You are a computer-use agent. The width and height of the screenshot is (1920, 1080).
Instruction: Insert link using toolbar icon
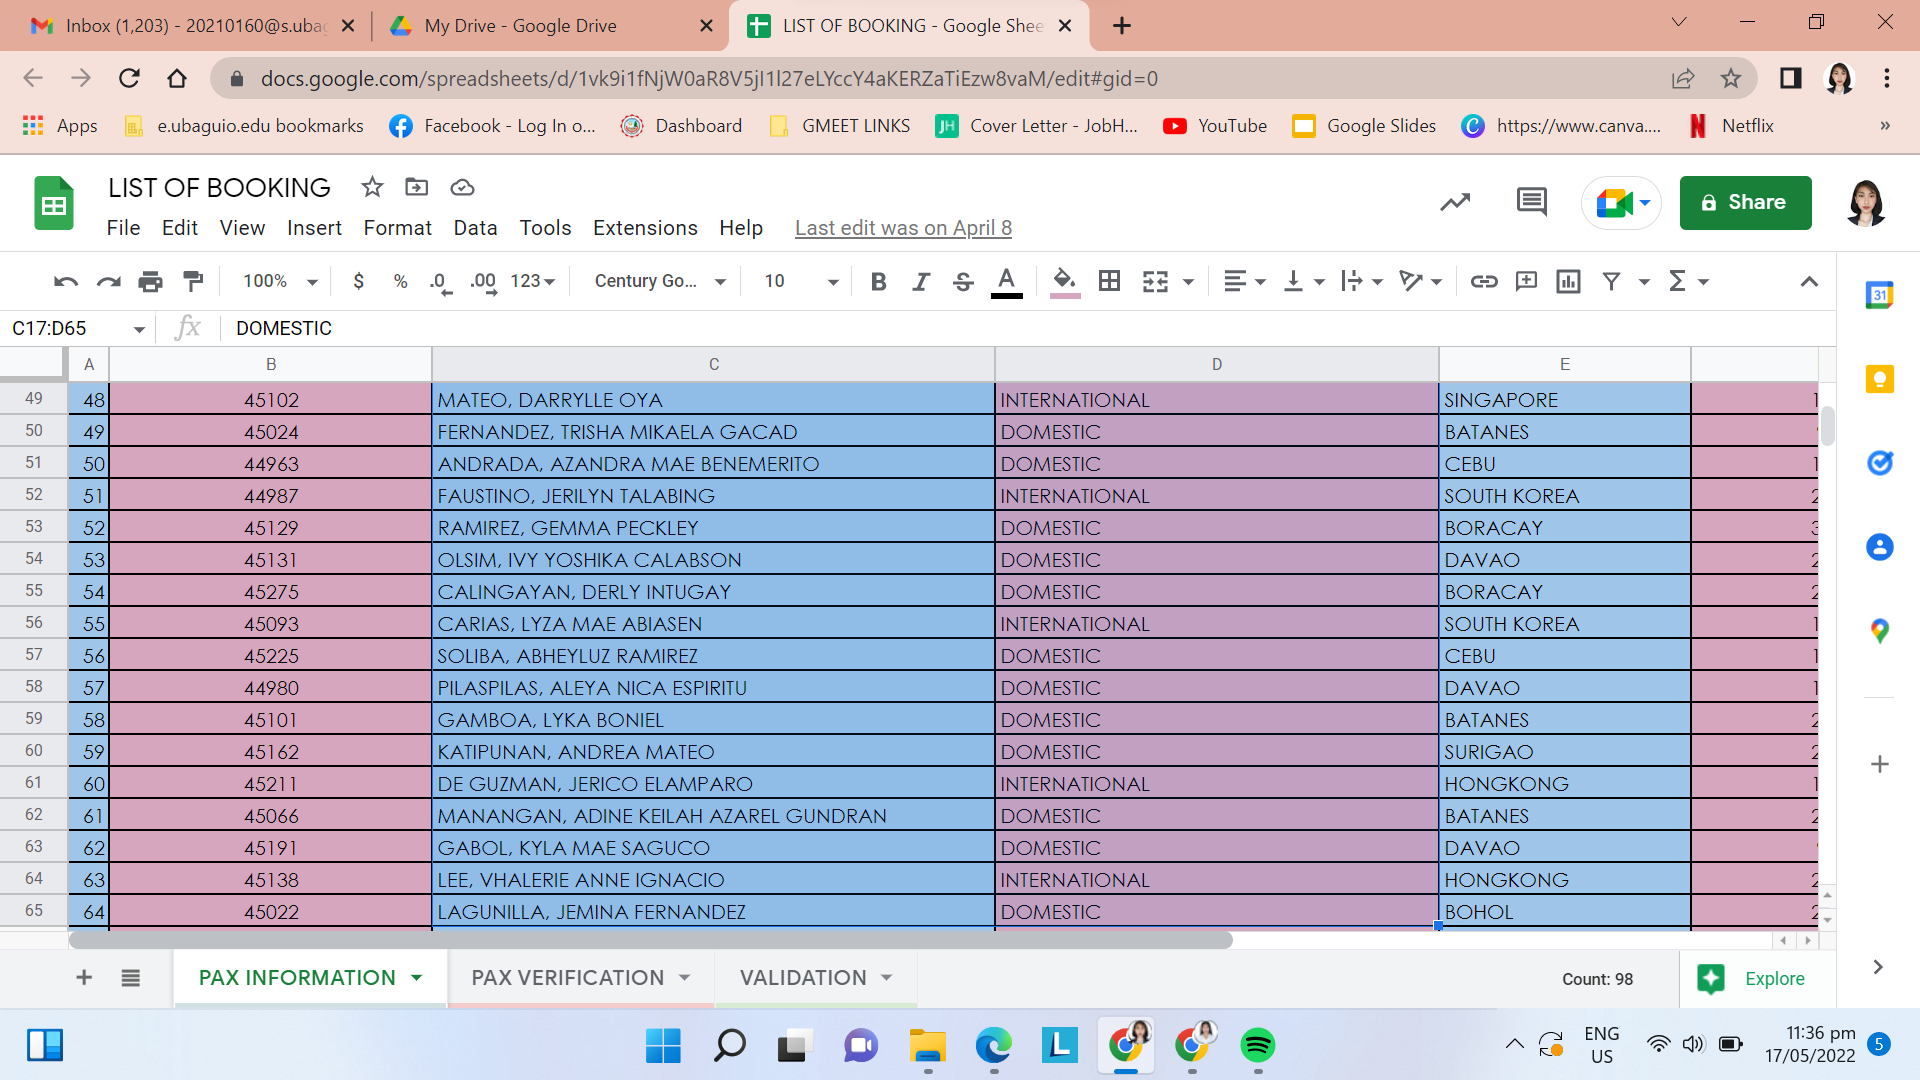[x=1483, y=281]
